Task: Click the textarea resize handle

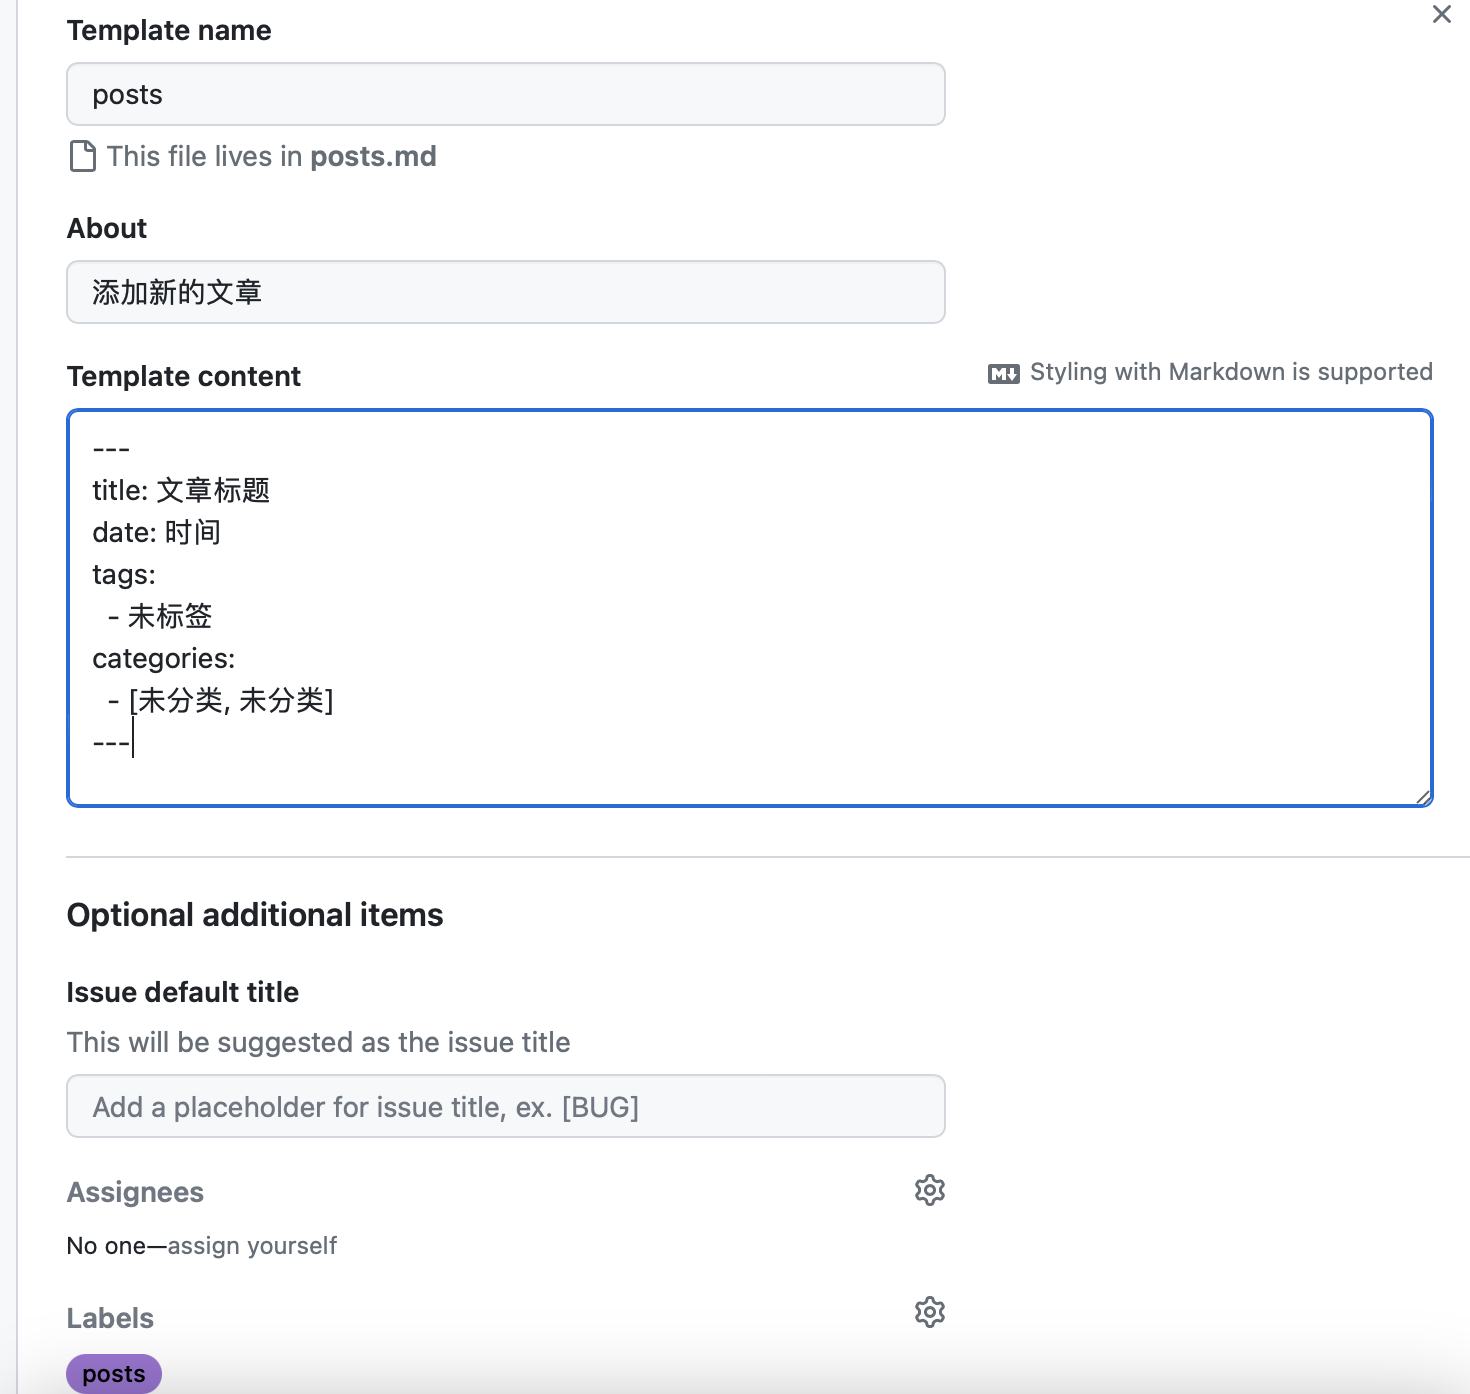Action: 1424,796
